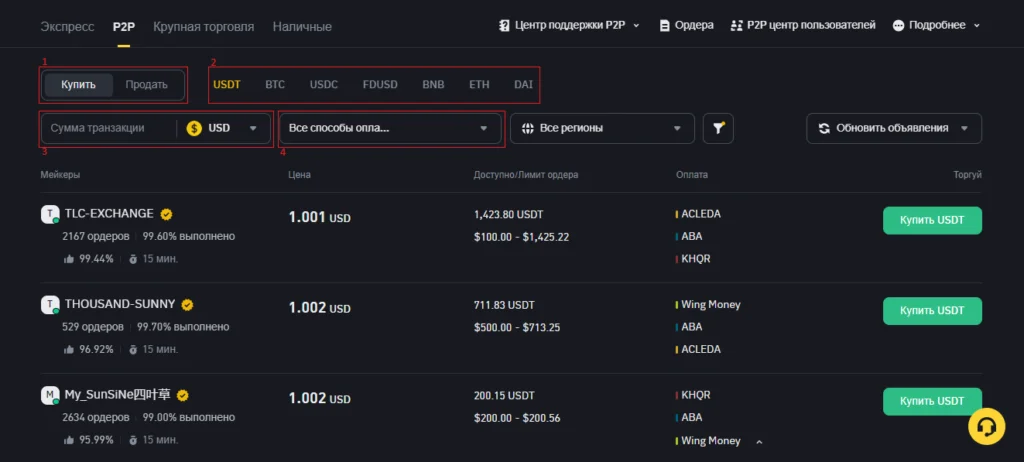Open the yellow headset support chat icon
Image resolution: width=1024 pixels, height=462 pixels.
point(987,426)
